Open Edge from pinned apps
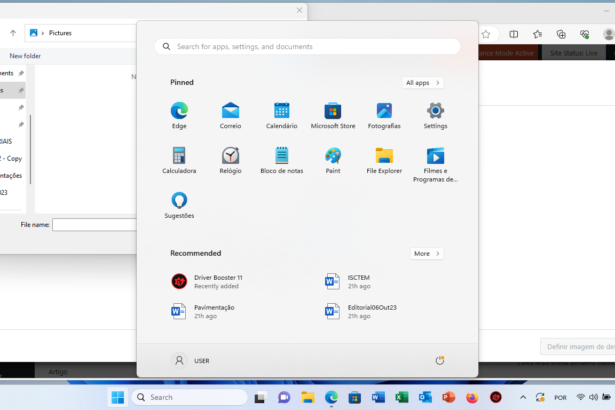Viewport: 615px width, 410px height. pos(179,115)
